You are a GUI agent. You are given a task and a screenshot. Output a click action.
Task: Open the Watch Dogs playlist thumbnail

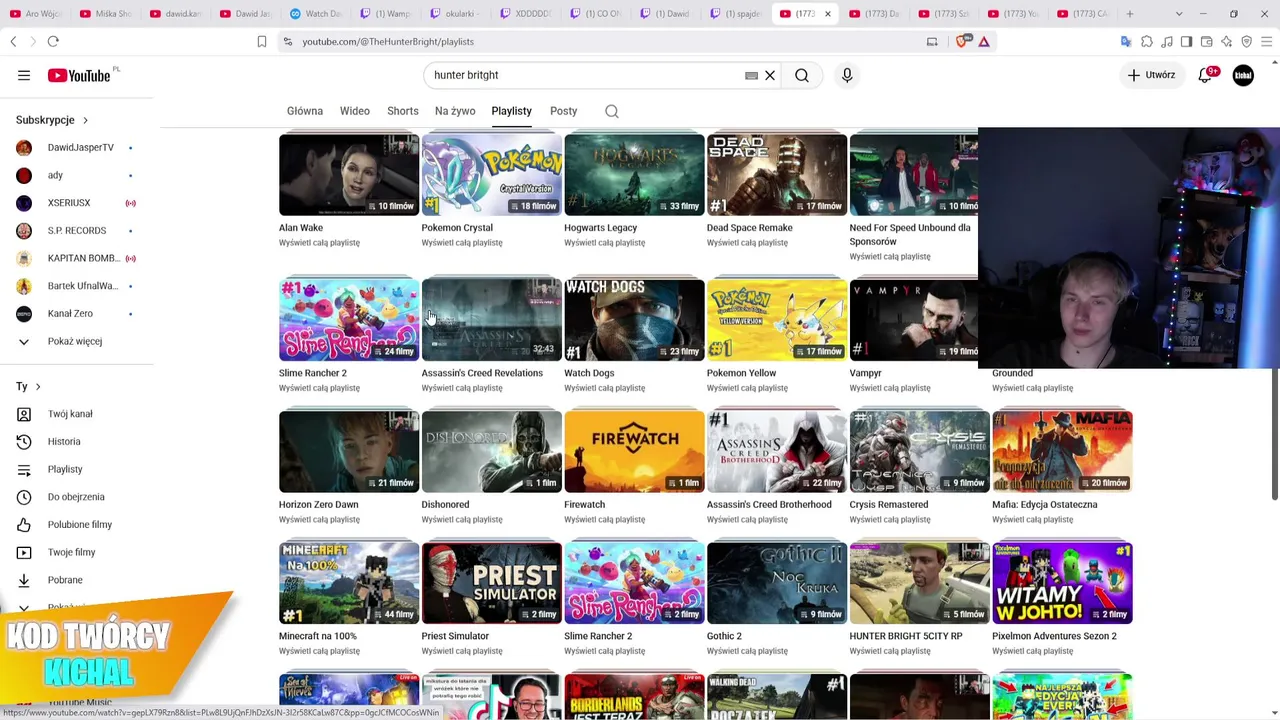634,320
